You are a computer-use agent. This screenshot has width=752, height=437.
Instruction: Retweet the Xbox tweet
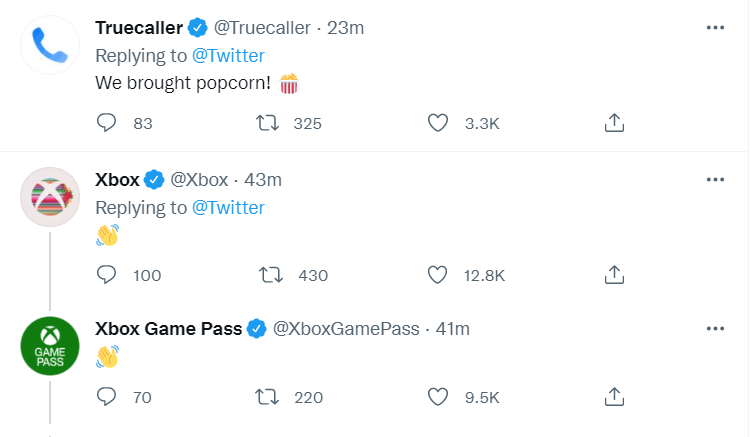pos(268,274)
